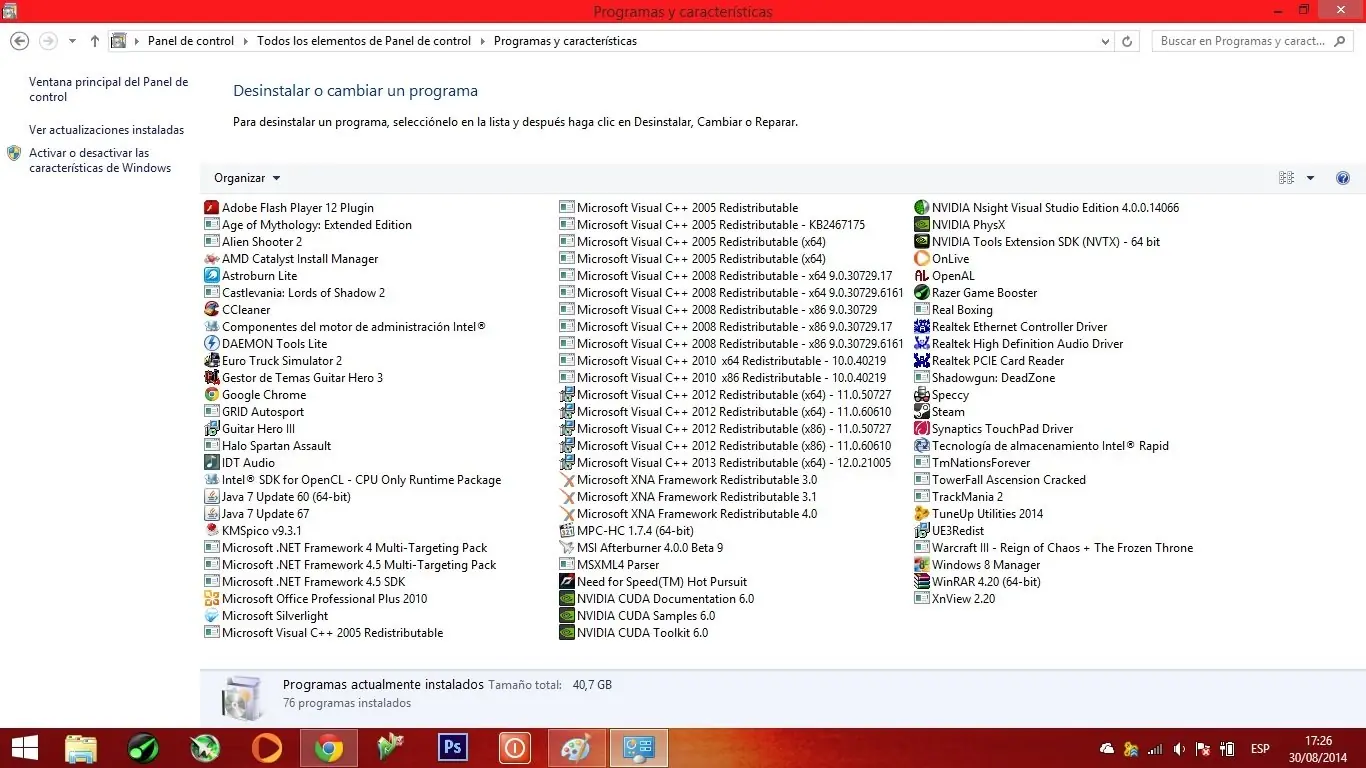Open the Windows Start button
The image size is (1366, 768).
[x=24, y=748]
